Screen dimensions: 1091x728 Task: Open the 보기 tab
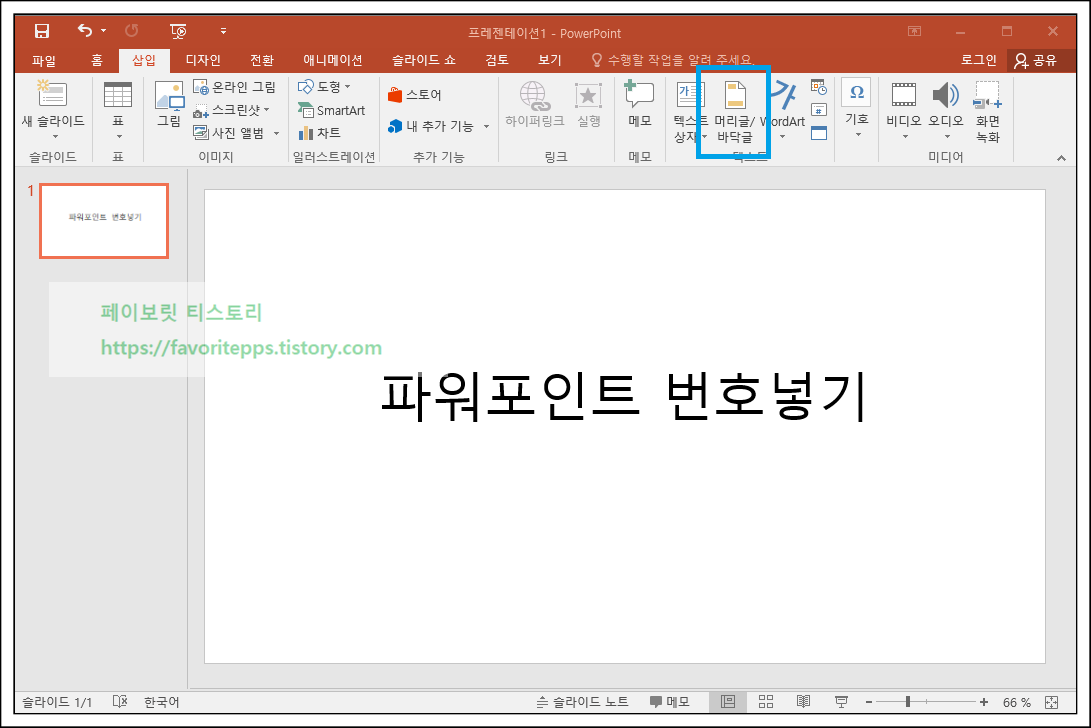tap(550, 61)
